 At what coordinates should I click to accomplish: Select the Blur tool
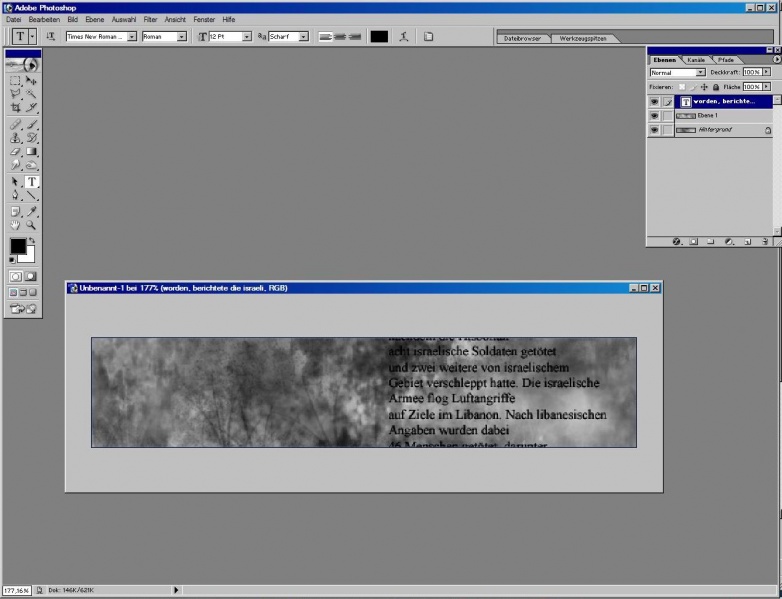tap(15, 165)
